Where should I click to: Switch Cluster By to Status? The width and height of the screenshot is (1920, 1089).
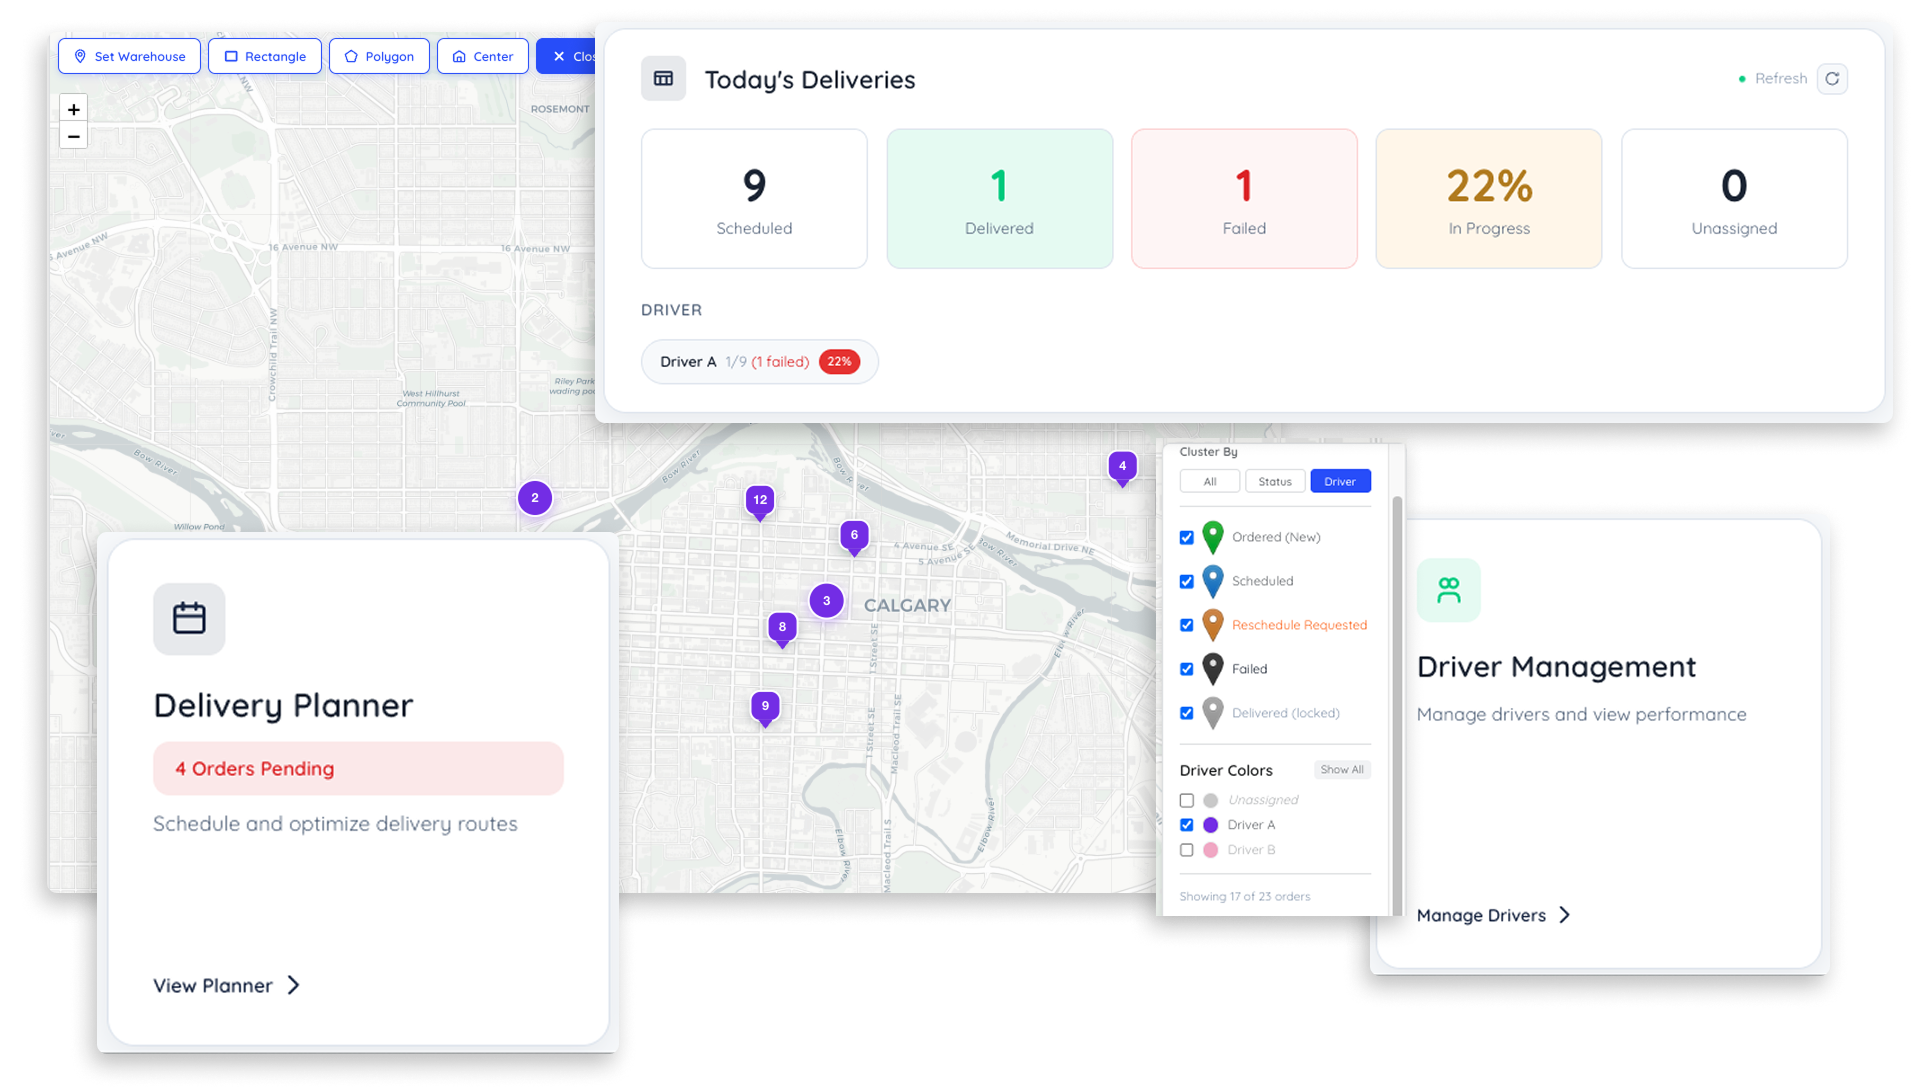pyautogui.click(x=1274, y=481)
